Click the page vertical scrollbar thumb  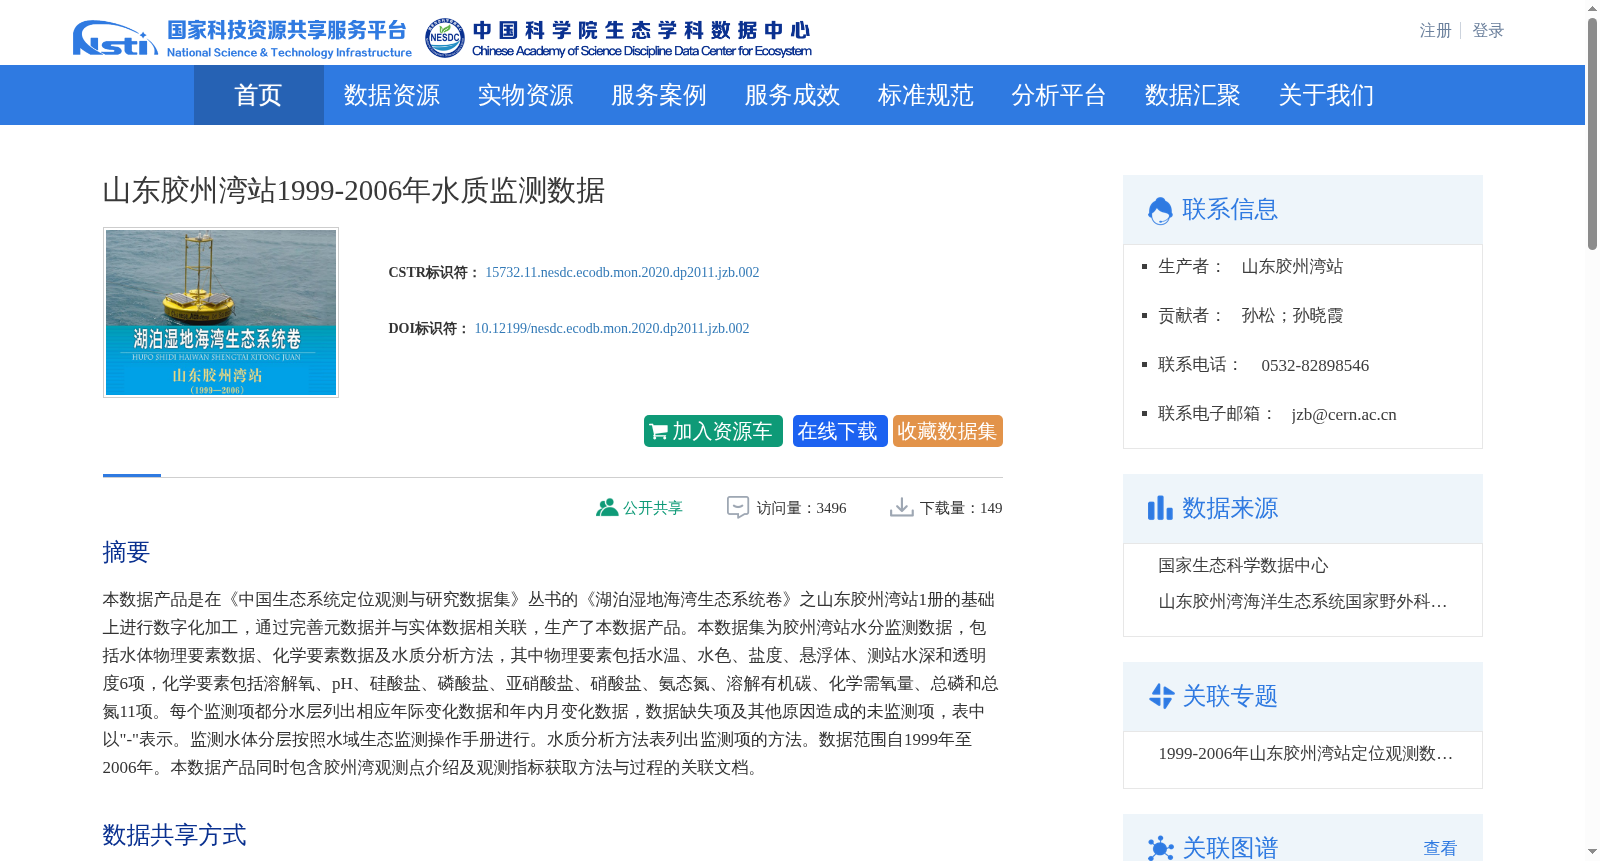[1592, 132]
